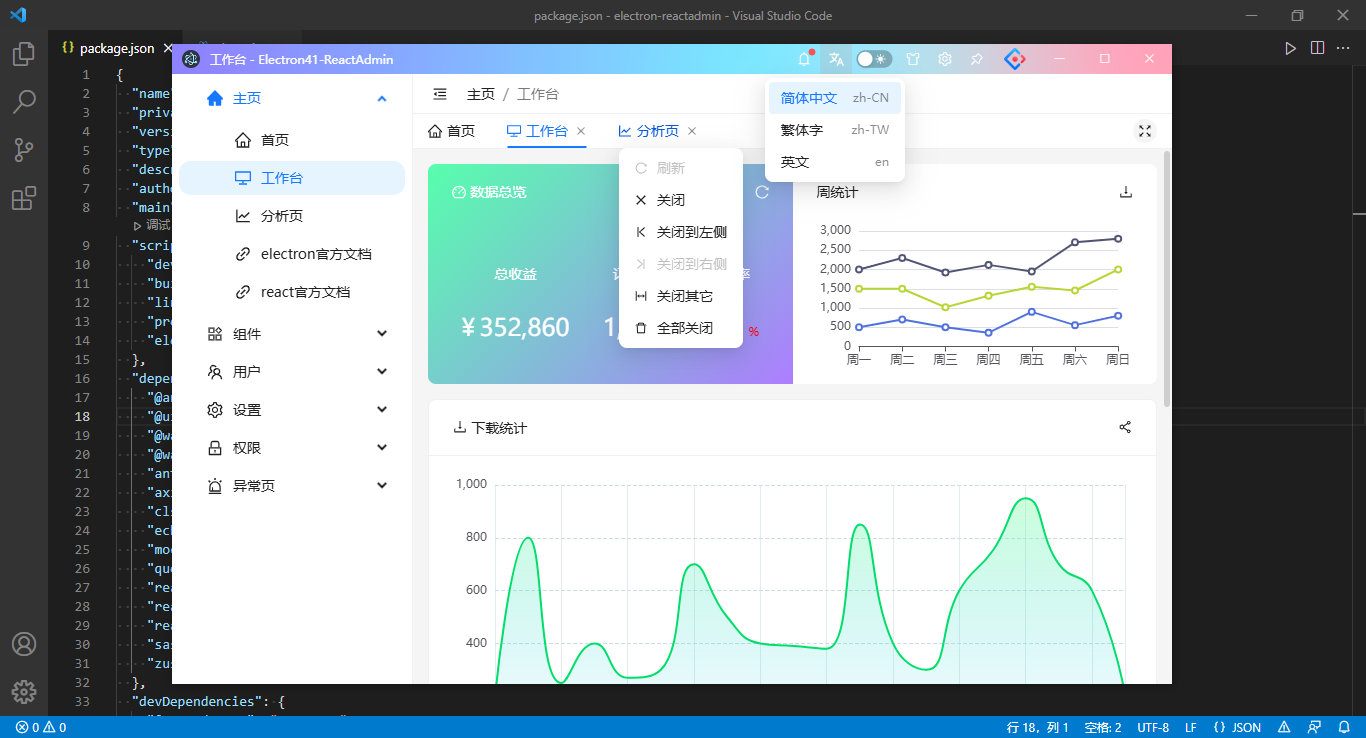Expand the 设置 sidebar menu
This screenshot has width=1366, height=738.
(292, 410)
